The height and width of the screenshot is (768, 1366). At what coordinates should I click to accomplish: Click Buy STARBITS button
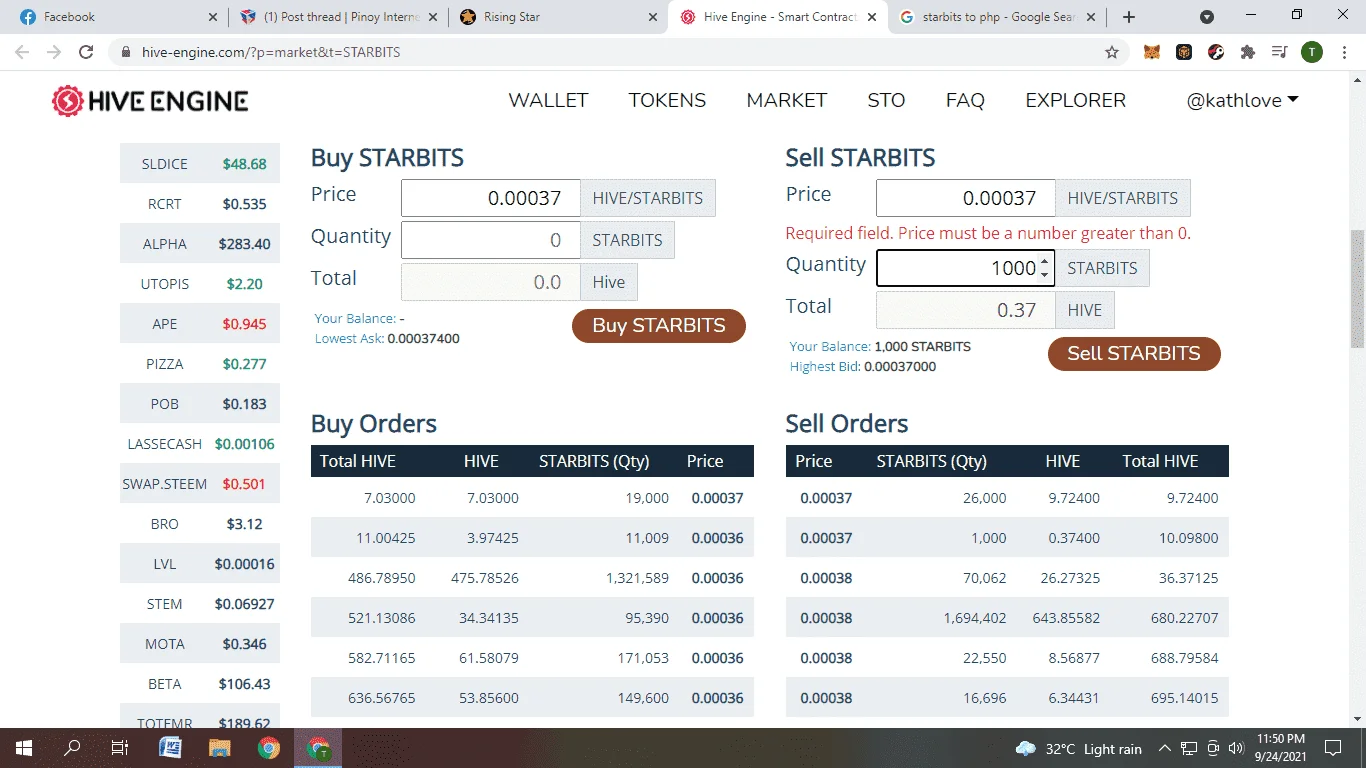click(659, 326)
